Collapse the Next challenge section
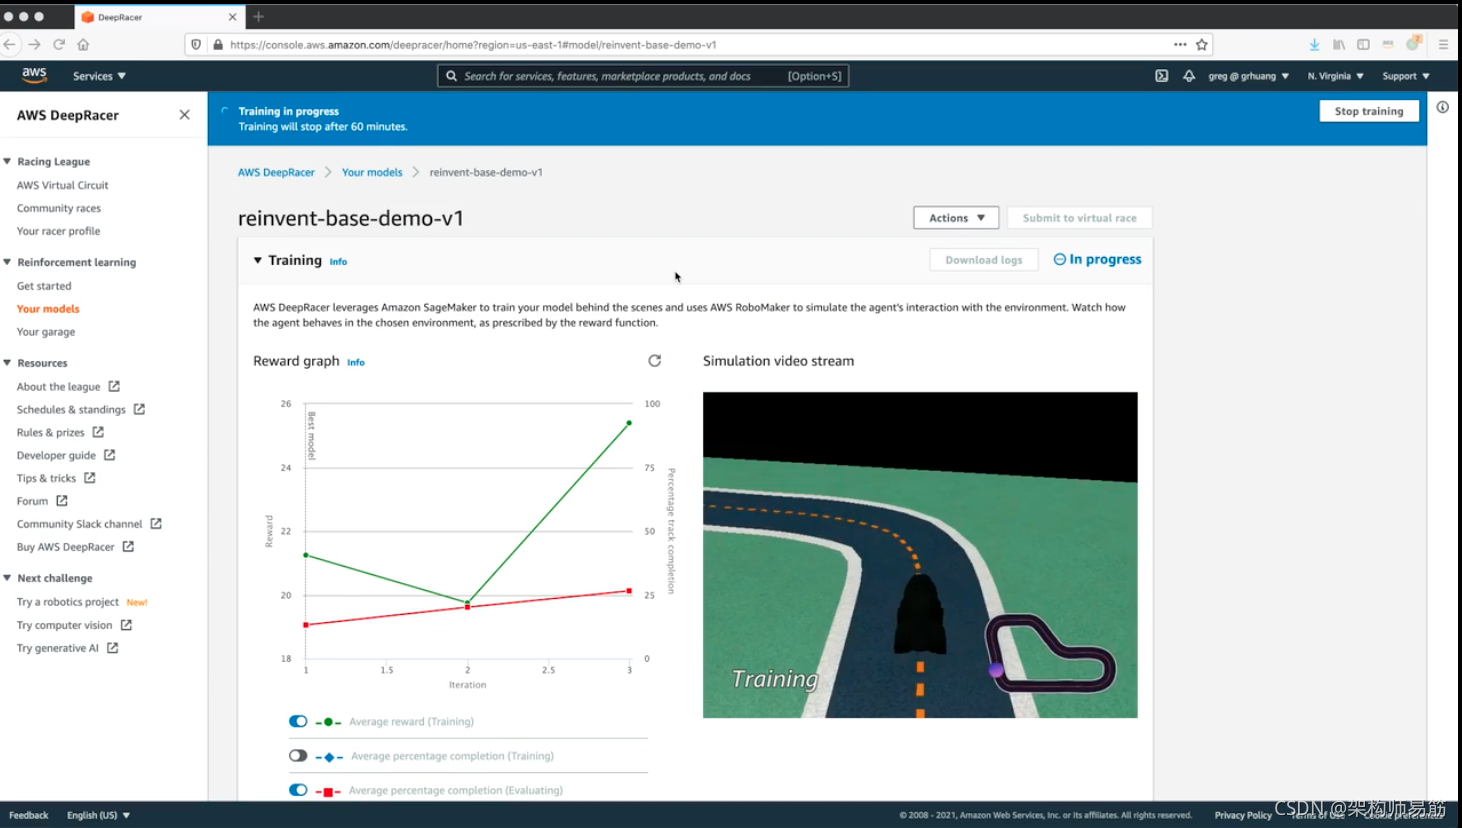The height and width of the screenshot is (828, 1462). (7, 578)
